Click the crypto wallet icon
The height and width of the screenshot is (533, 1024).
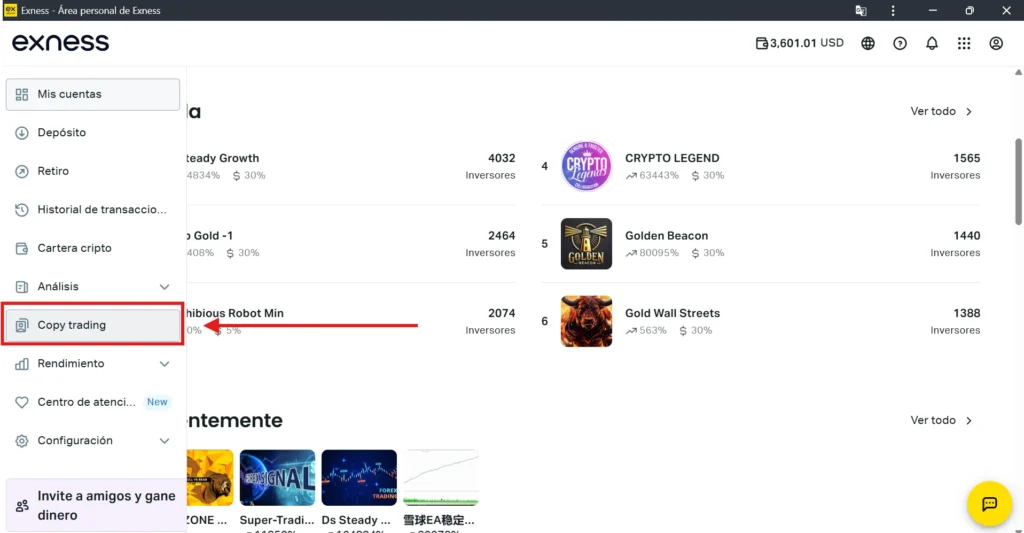(22, 248)
